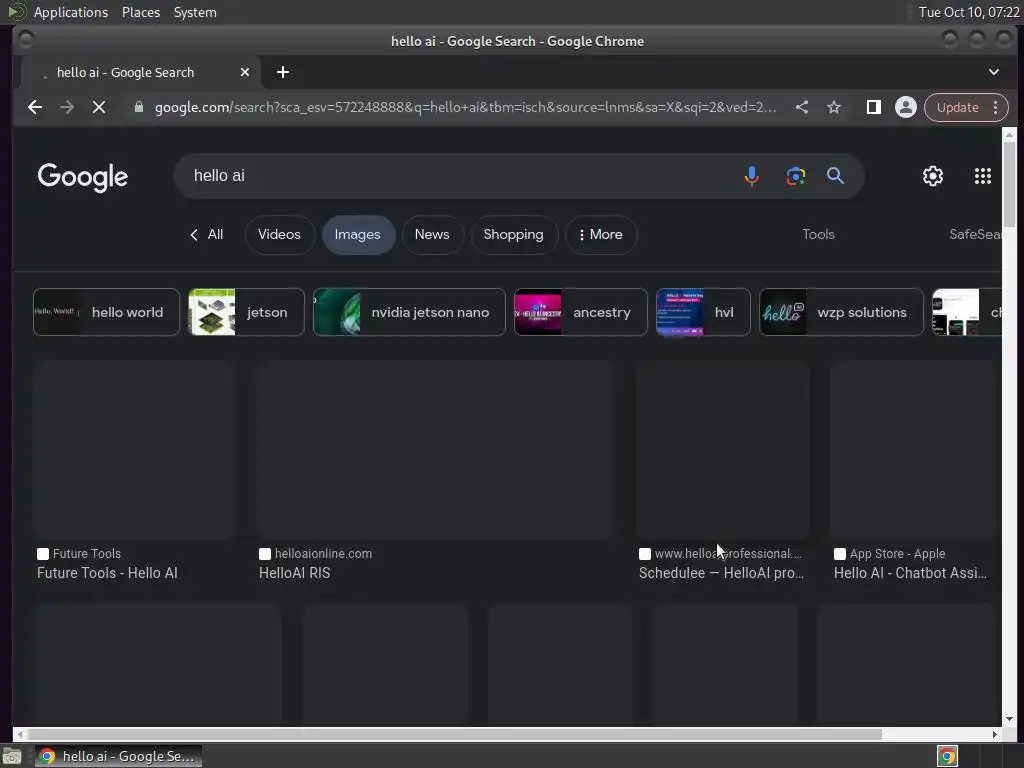Click the scroll left arrow
The width and height of the screenshot is (1024, 768).
coord(20,734)
